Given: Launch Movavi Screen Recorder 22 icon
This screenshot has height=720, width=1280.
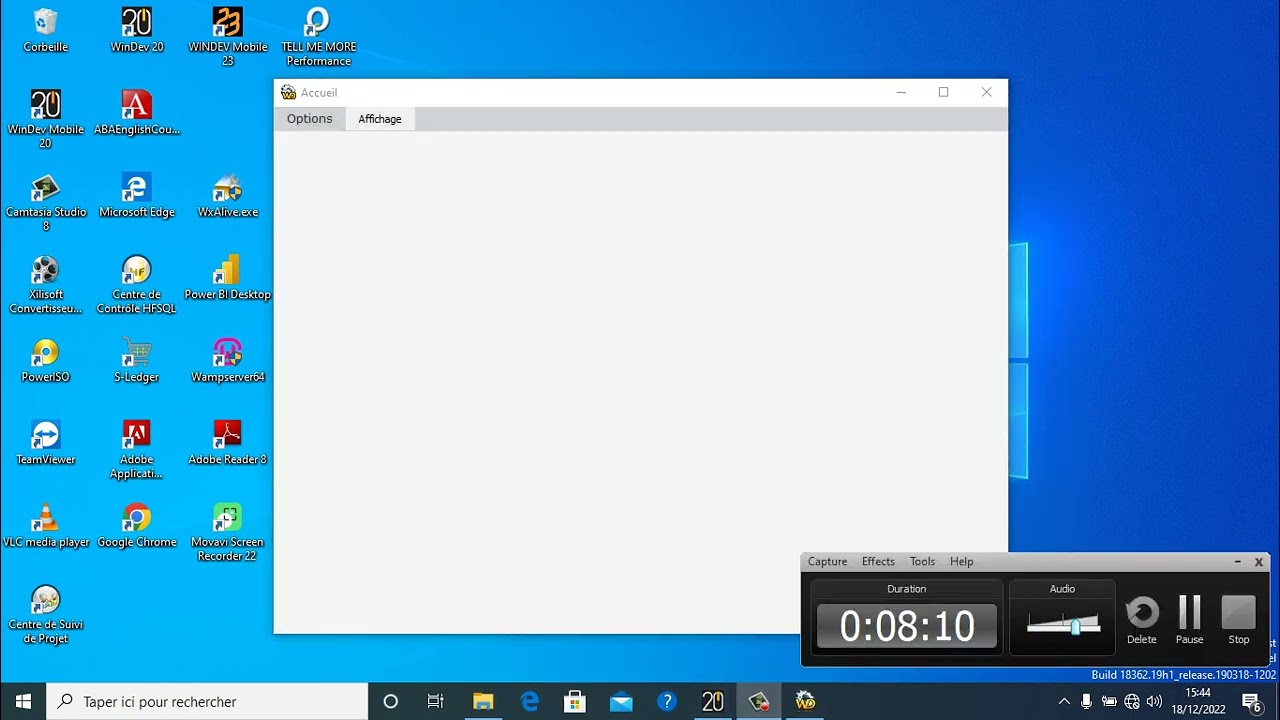Looking at the screenshot, I should (x=228, y=532).
